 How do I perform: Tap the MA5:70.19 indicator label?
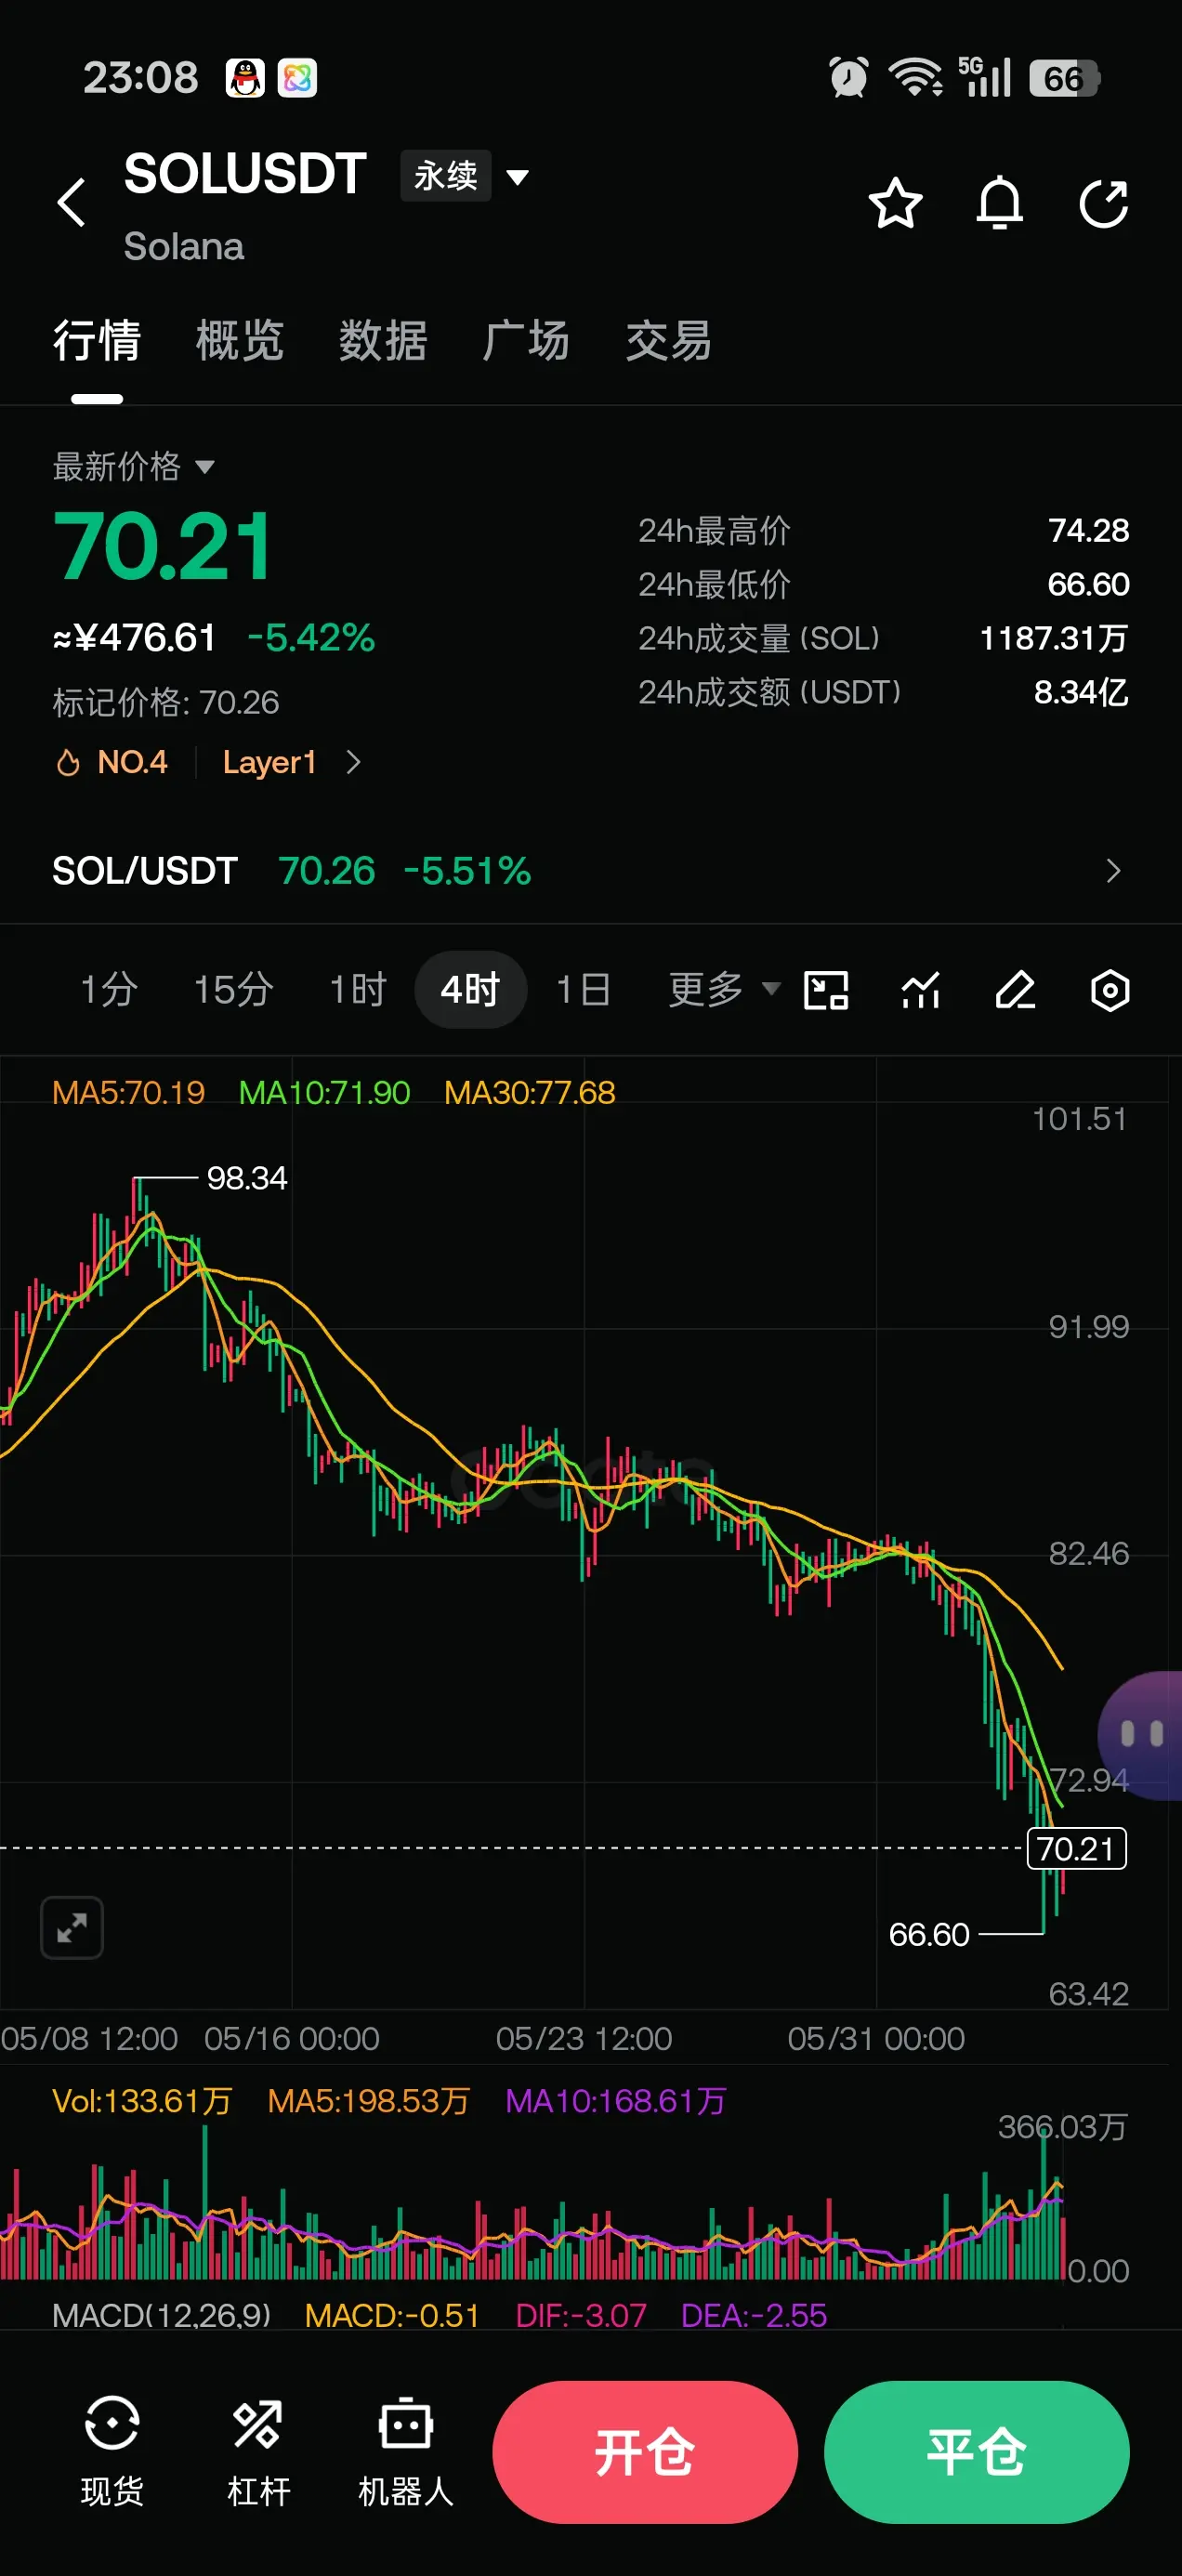128,1092
